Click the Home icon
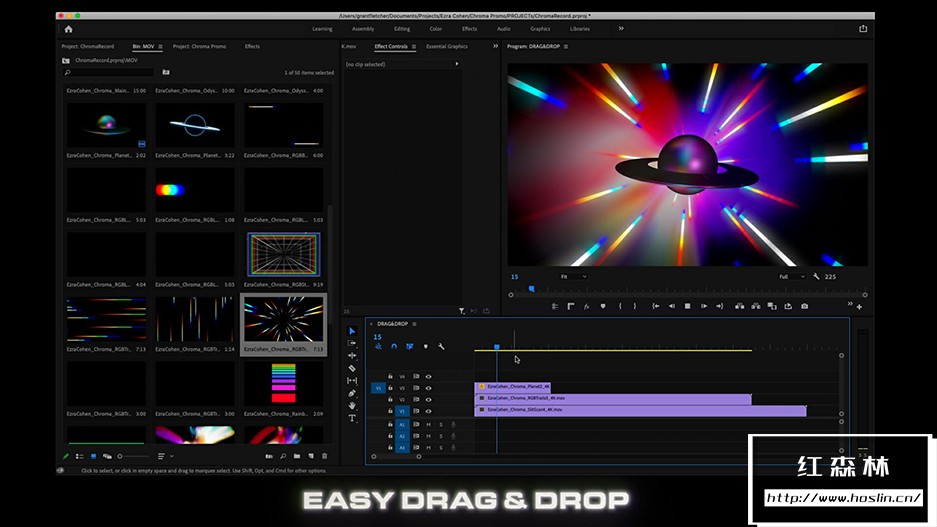Viewport: 937px width, 527px height. click(x=68, y=29)
